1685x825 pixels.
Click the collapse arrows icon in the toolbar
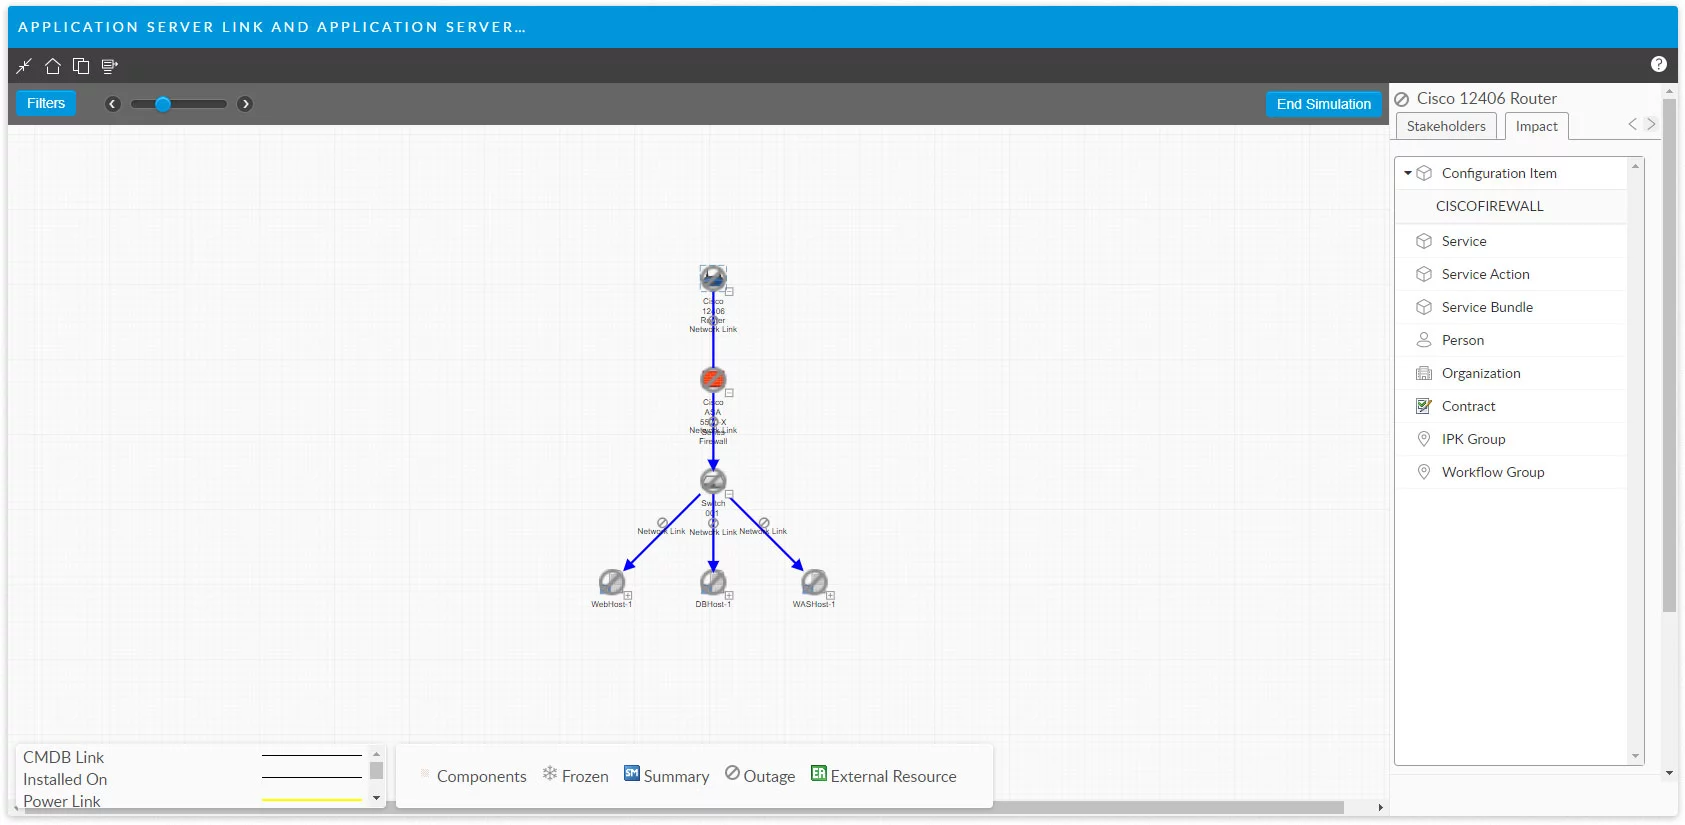[x=24, y=66]
